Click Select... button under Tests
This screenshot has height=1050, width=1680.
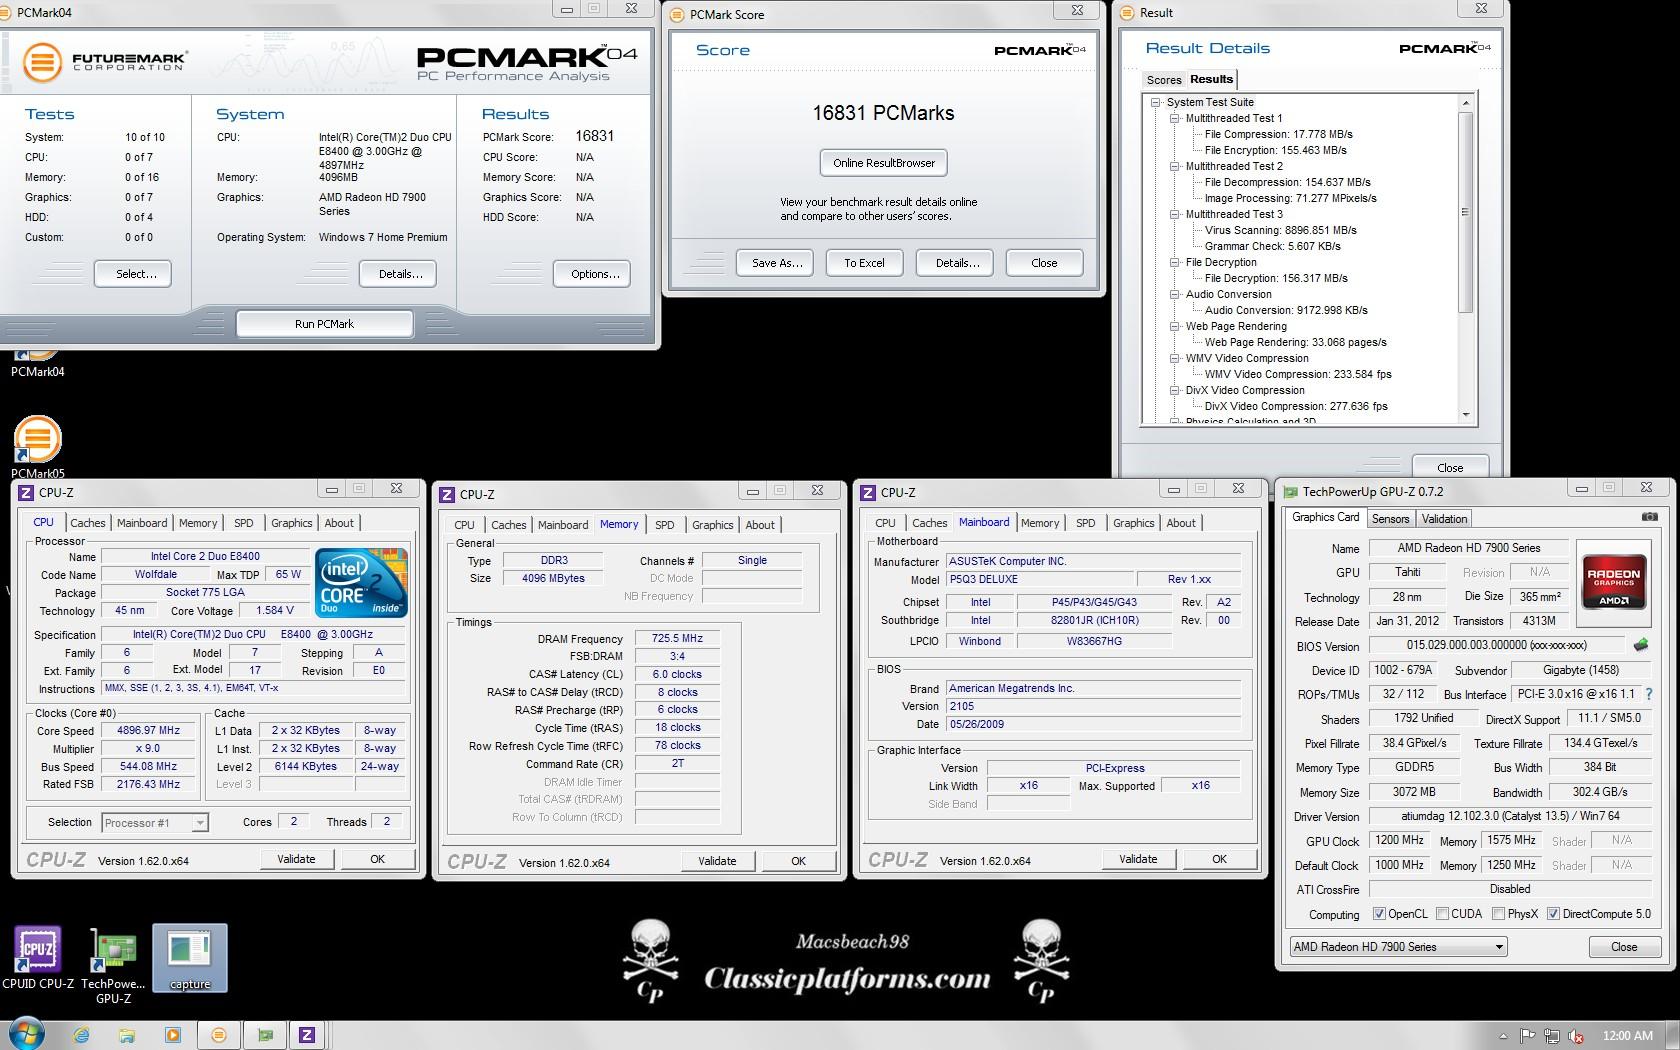[x=135, y=274]
